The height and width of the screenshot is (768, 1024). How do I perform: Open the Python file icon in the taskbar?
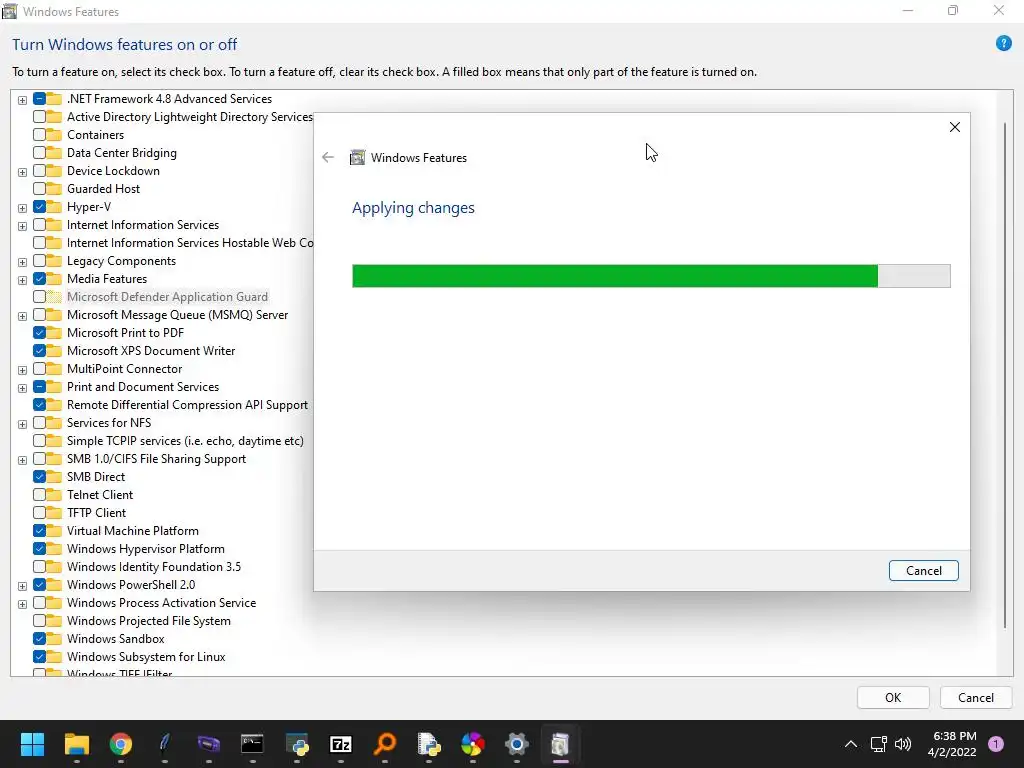[428, 744]
